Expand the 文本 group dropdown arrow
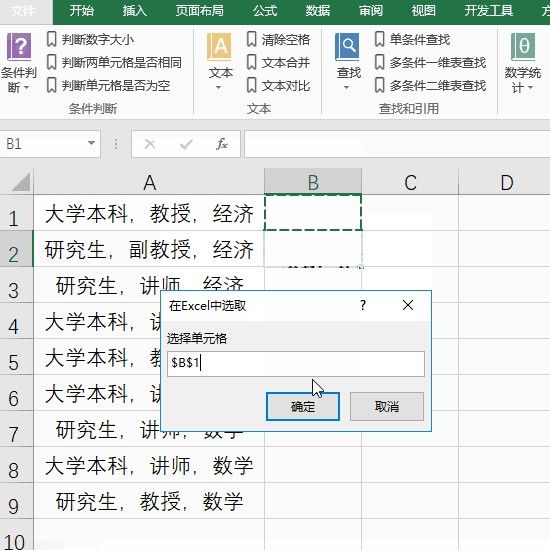 tap(219, 88)
